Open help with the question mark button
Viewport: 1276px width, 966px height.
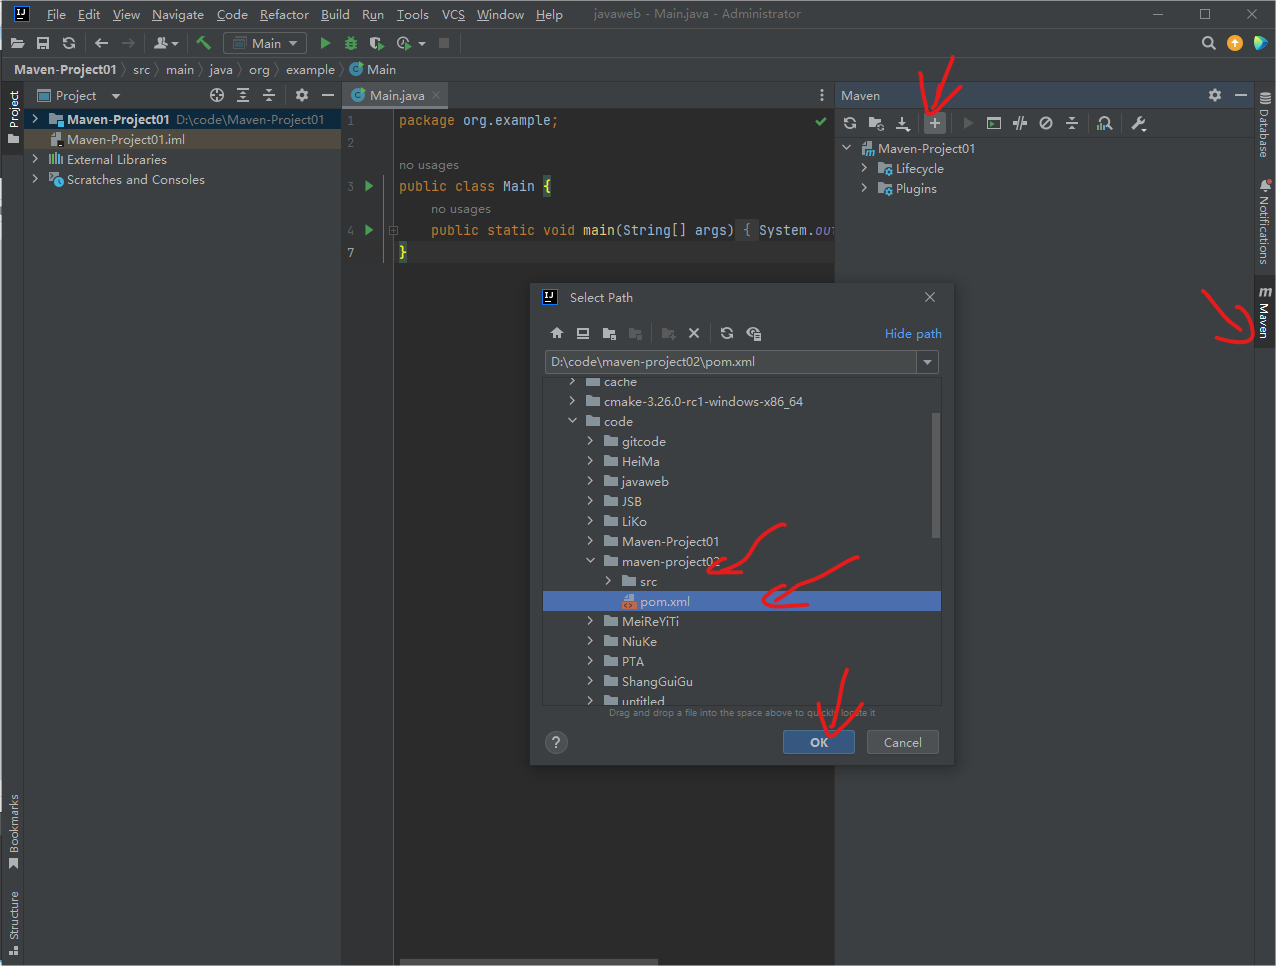coord(557,742)
